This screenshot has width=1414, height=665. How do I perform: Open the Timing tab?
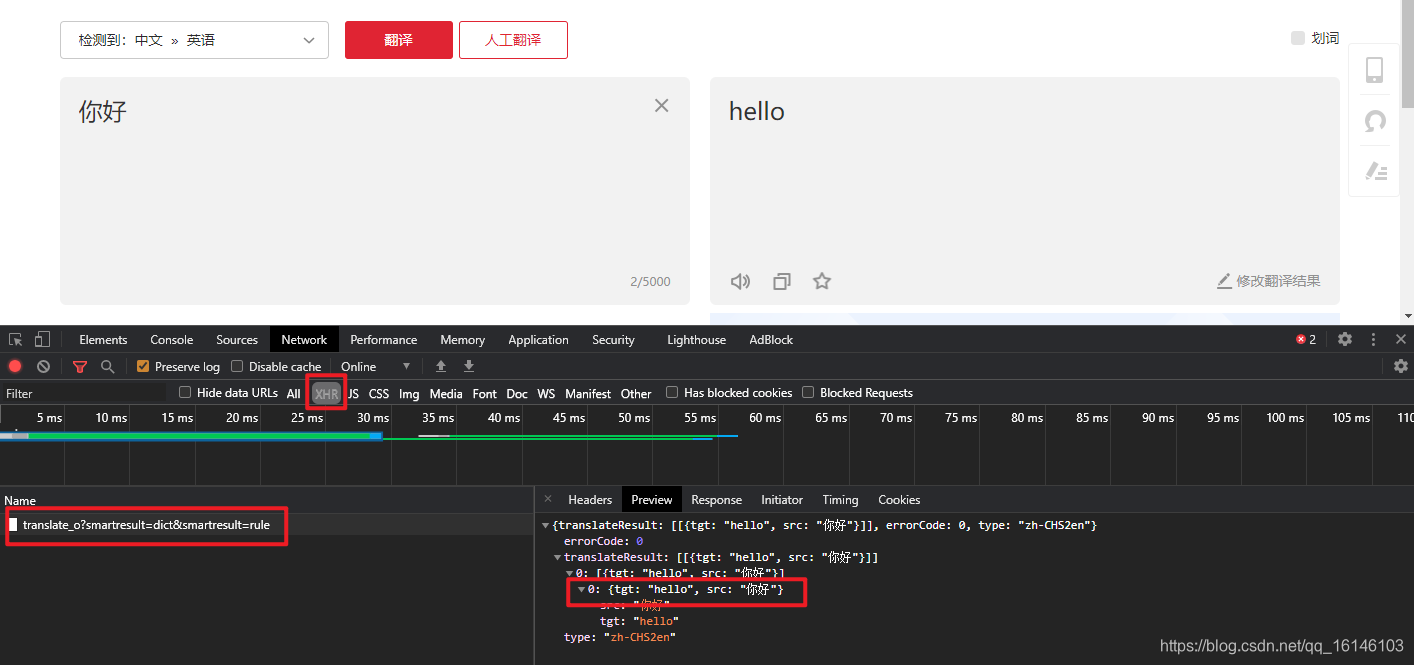[x=840, y=499]
